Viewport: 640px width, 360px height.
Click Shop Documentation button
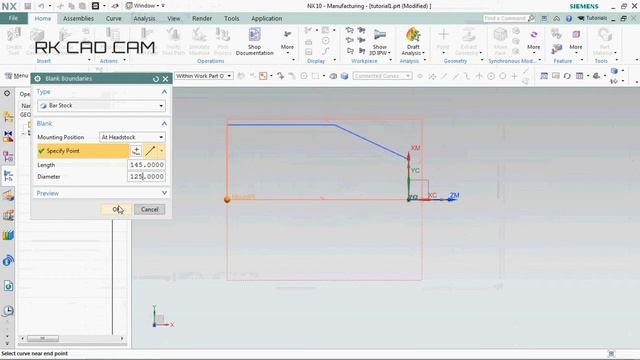[x=255, y=42]
